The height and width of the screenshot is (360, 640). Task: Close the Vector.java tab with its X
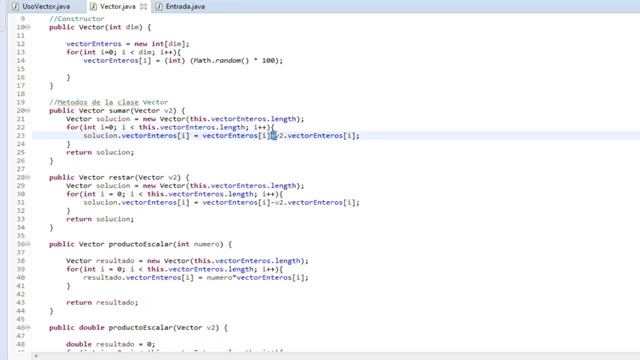(x=143, y=7)
